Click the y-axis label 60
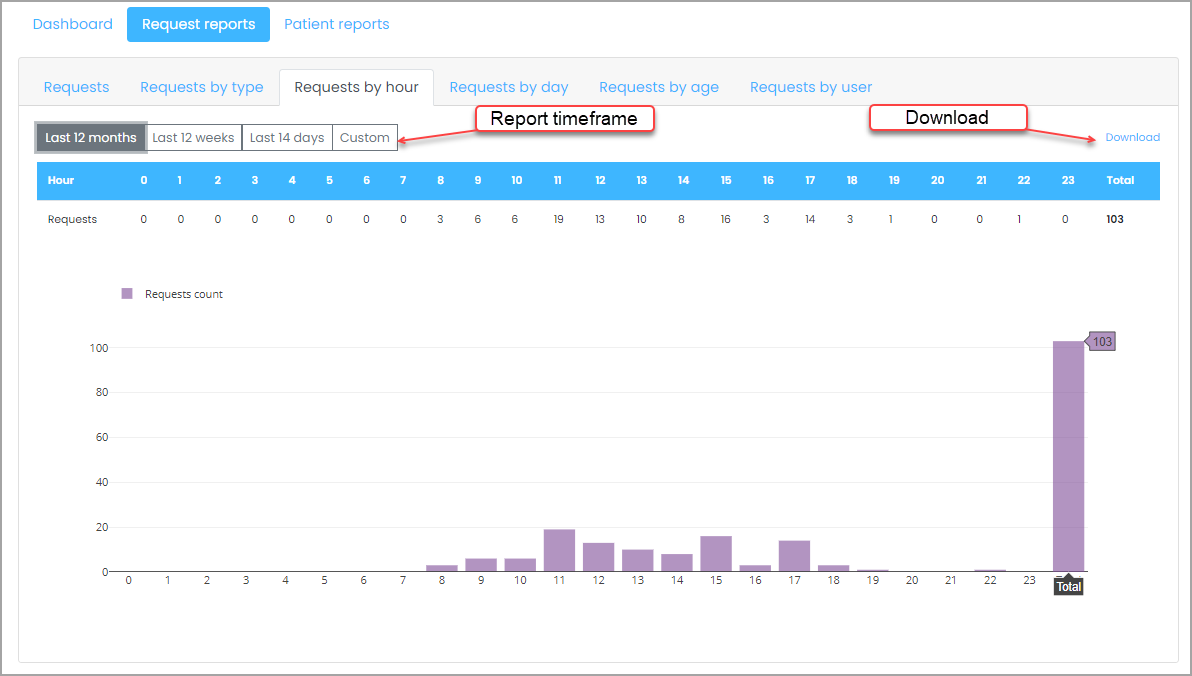The height and width of the screenshot is (676, 1192). point(102,437)
